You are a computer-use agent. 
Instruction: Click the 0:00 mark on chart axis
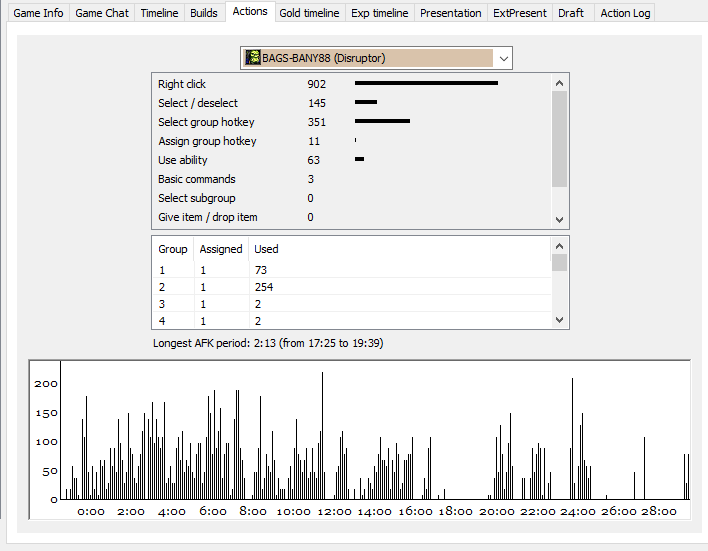point(91,512)
